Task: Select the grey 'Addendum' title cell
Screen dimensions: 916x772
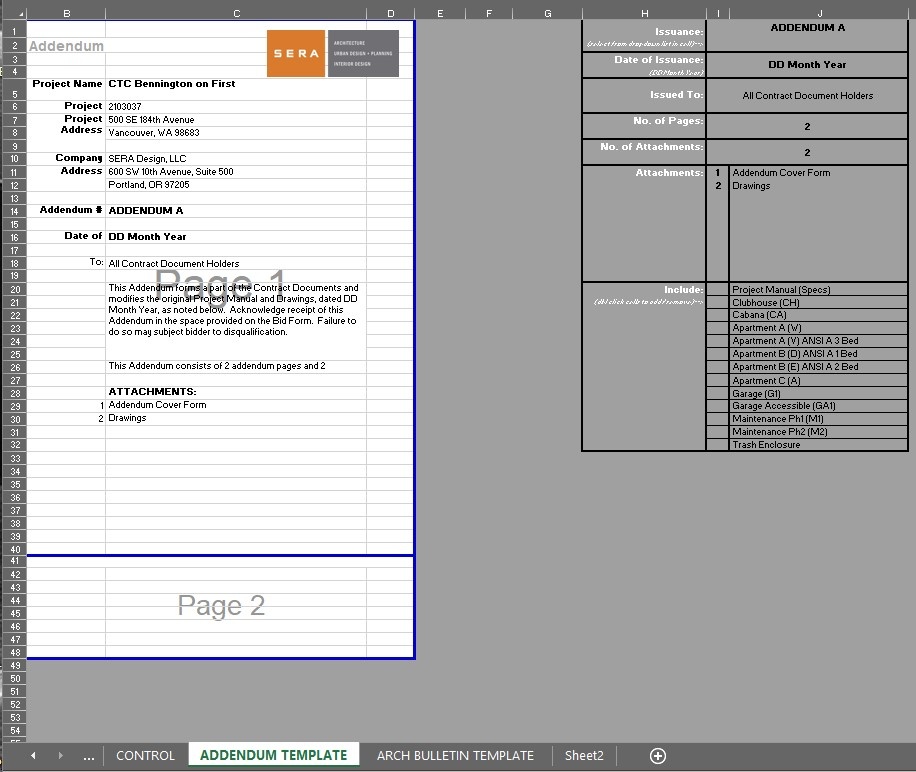Action: 67,46
